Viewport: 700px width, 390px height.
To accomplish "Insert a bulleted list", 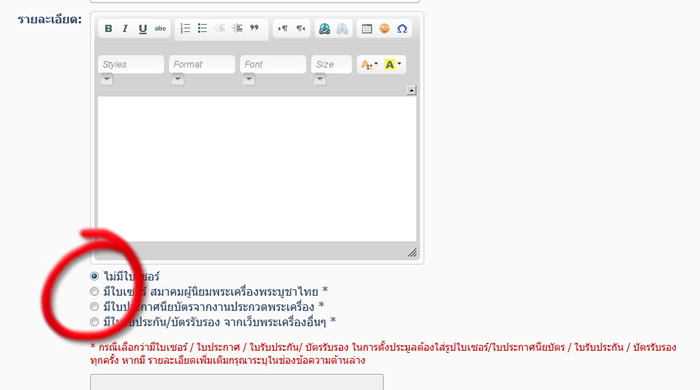I will pyautogui.click(x=202, y=29).
